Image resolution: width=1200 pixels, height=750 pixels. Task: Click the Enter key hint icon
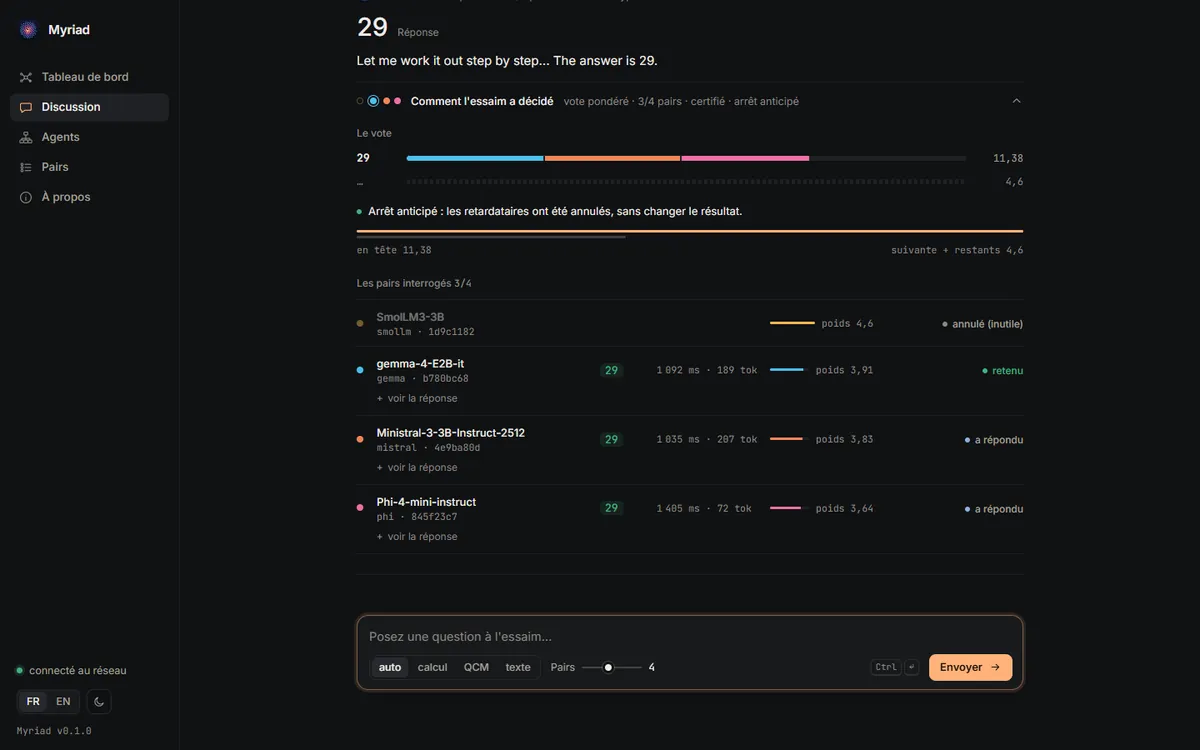tap(911, 667)
